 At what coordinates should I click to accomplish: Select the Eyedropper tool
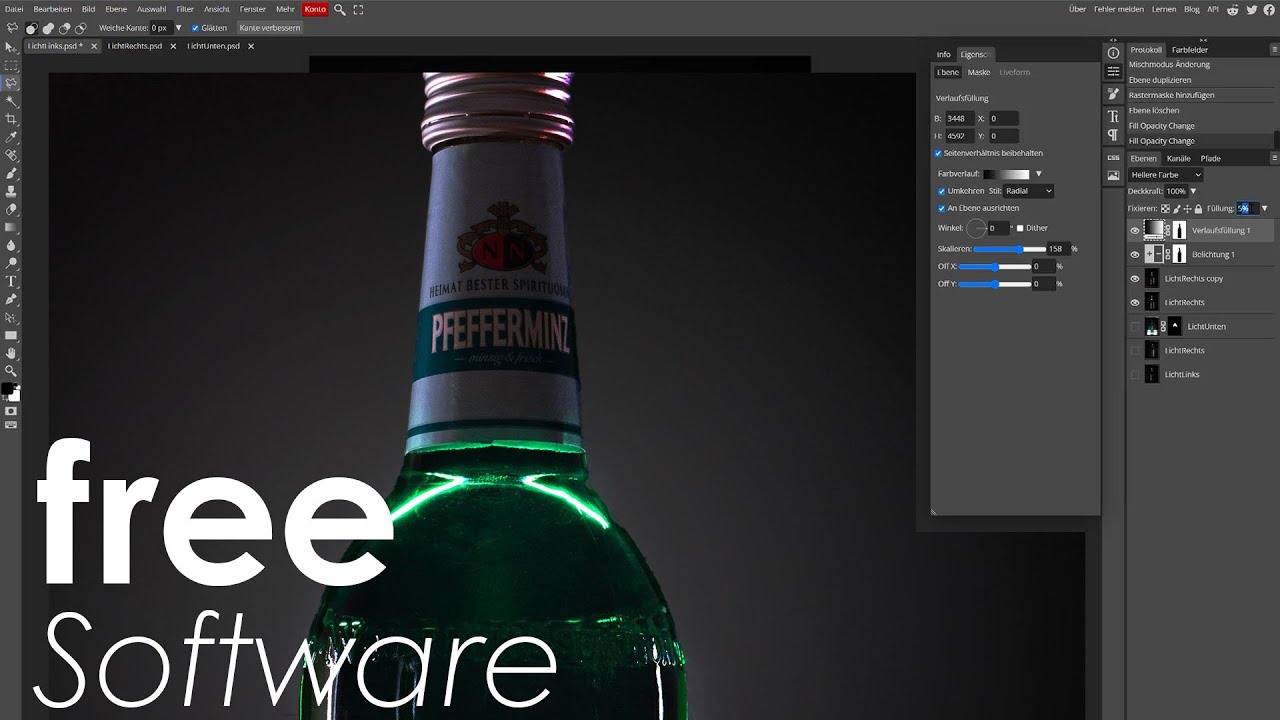pyautogui.click(x=11, y=137)
